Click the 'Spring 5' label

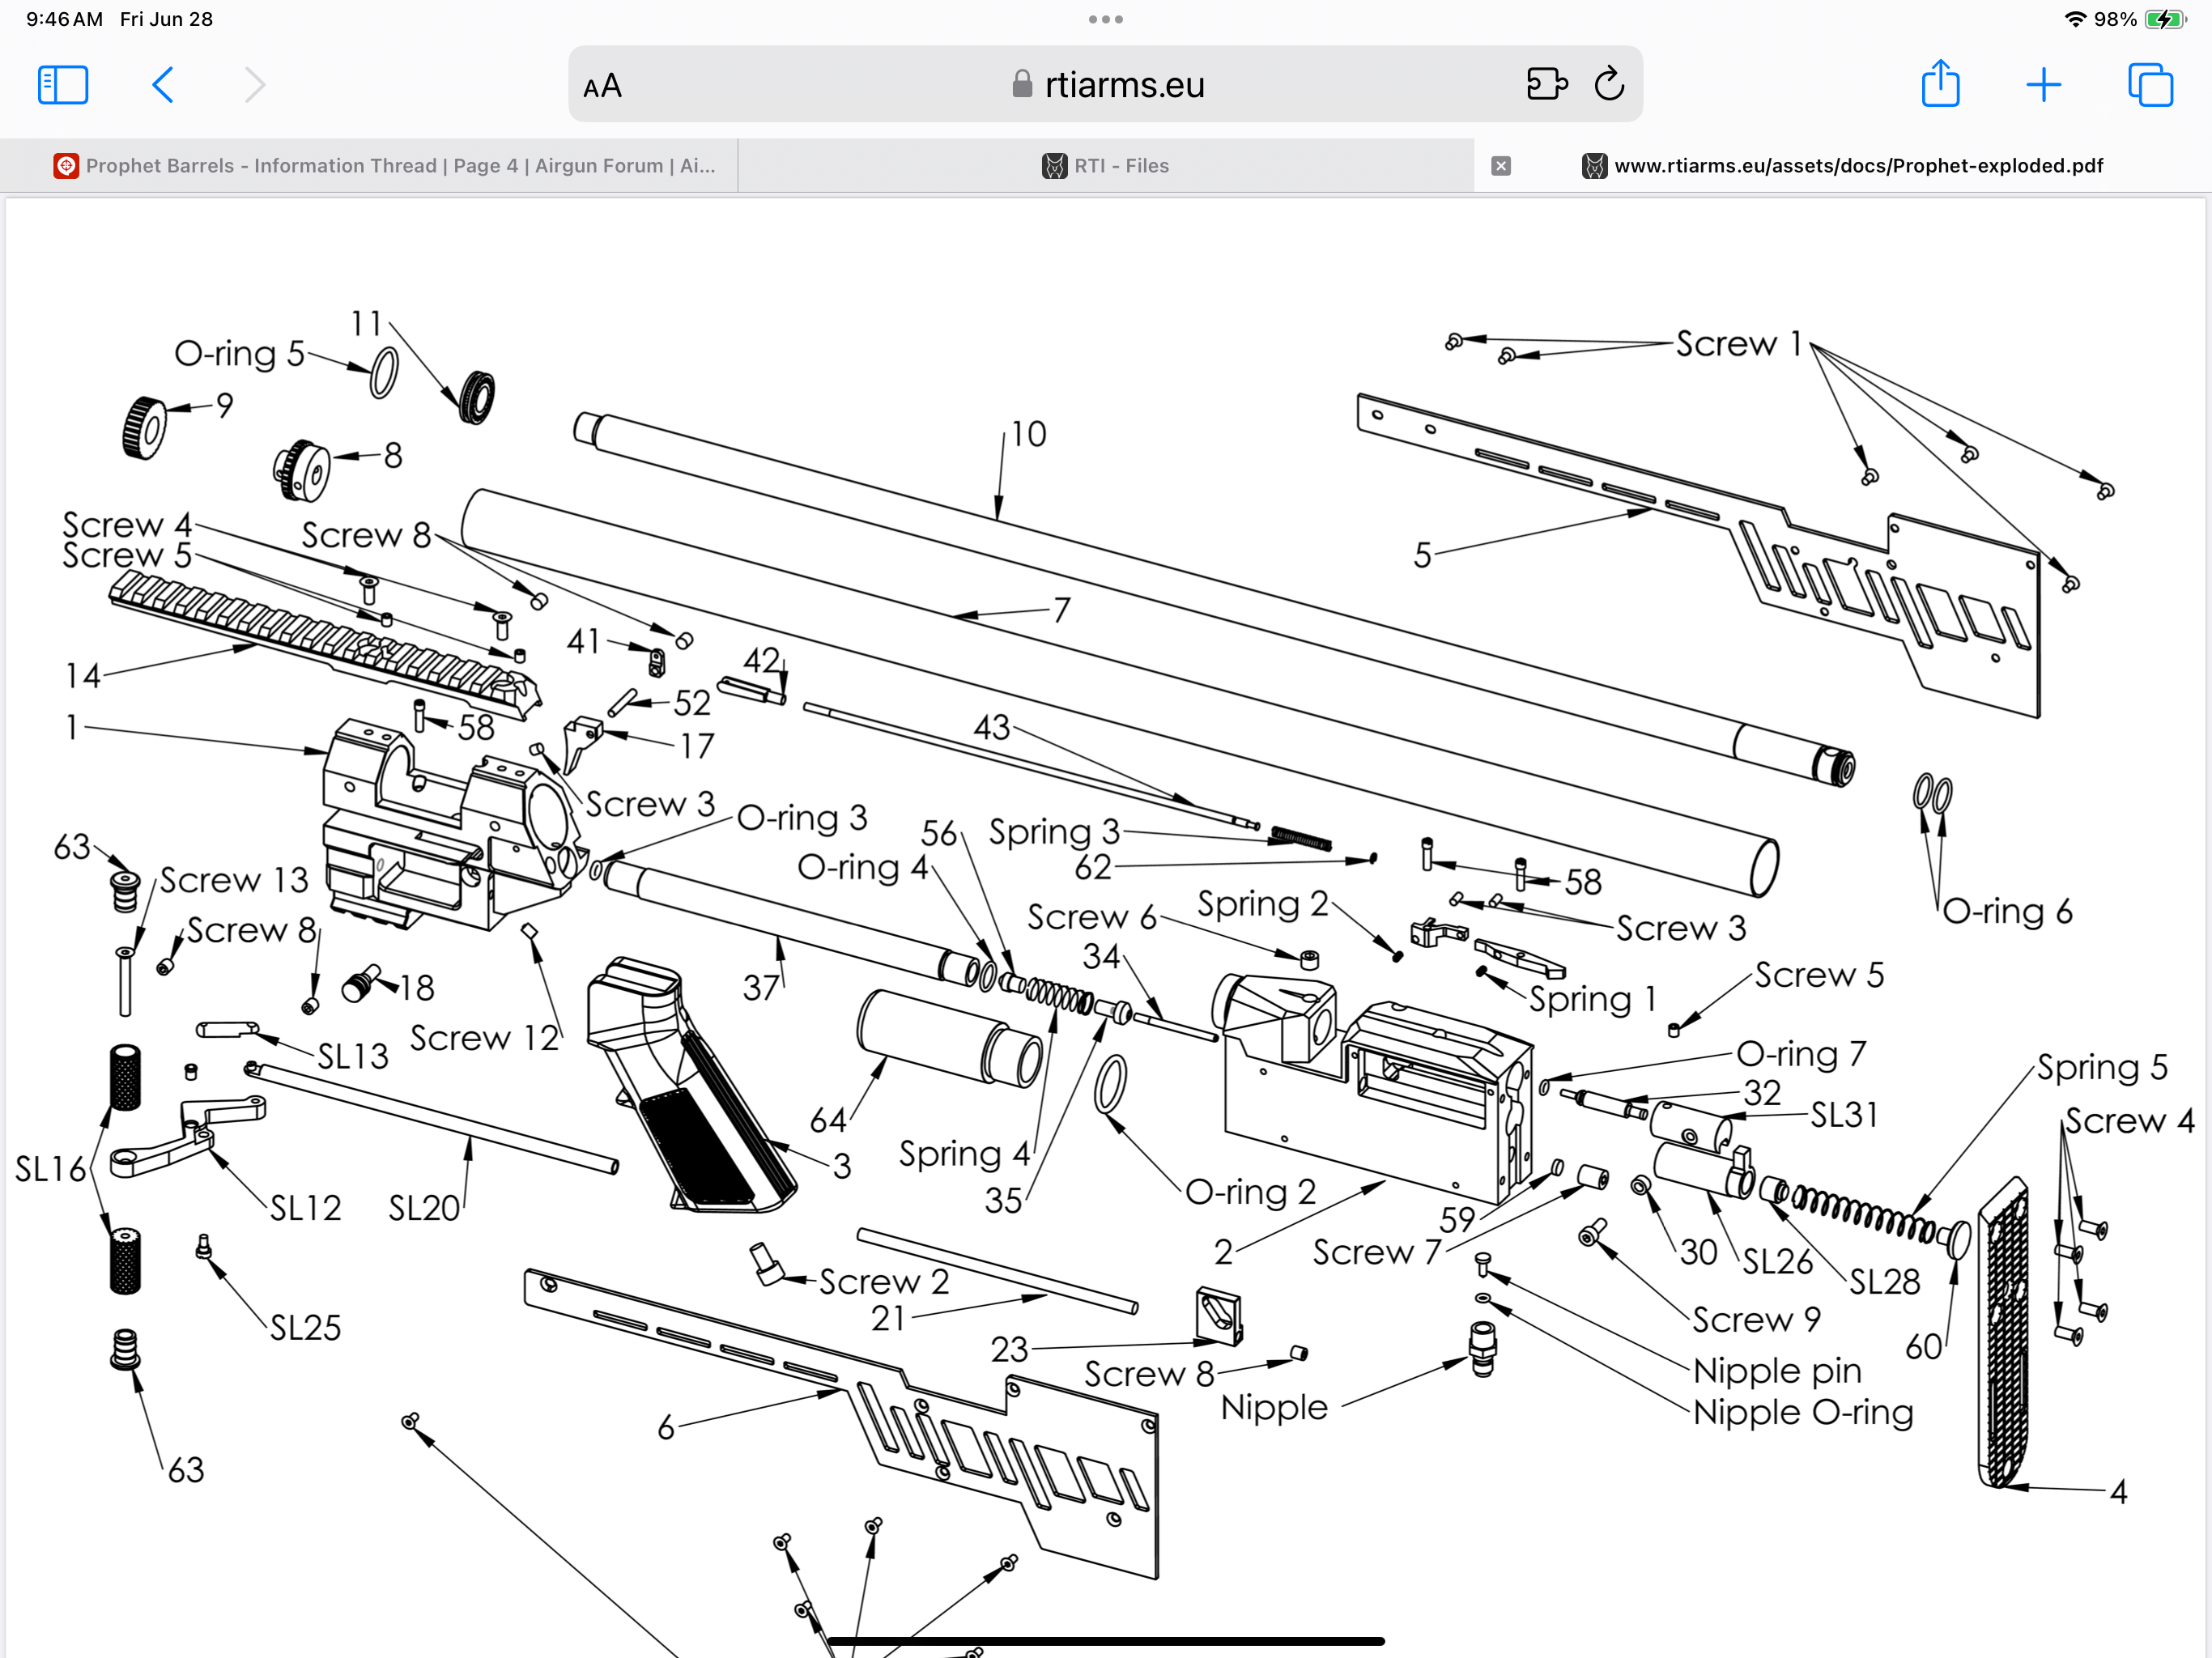pyautogui.click(x=2102, y=1067)
